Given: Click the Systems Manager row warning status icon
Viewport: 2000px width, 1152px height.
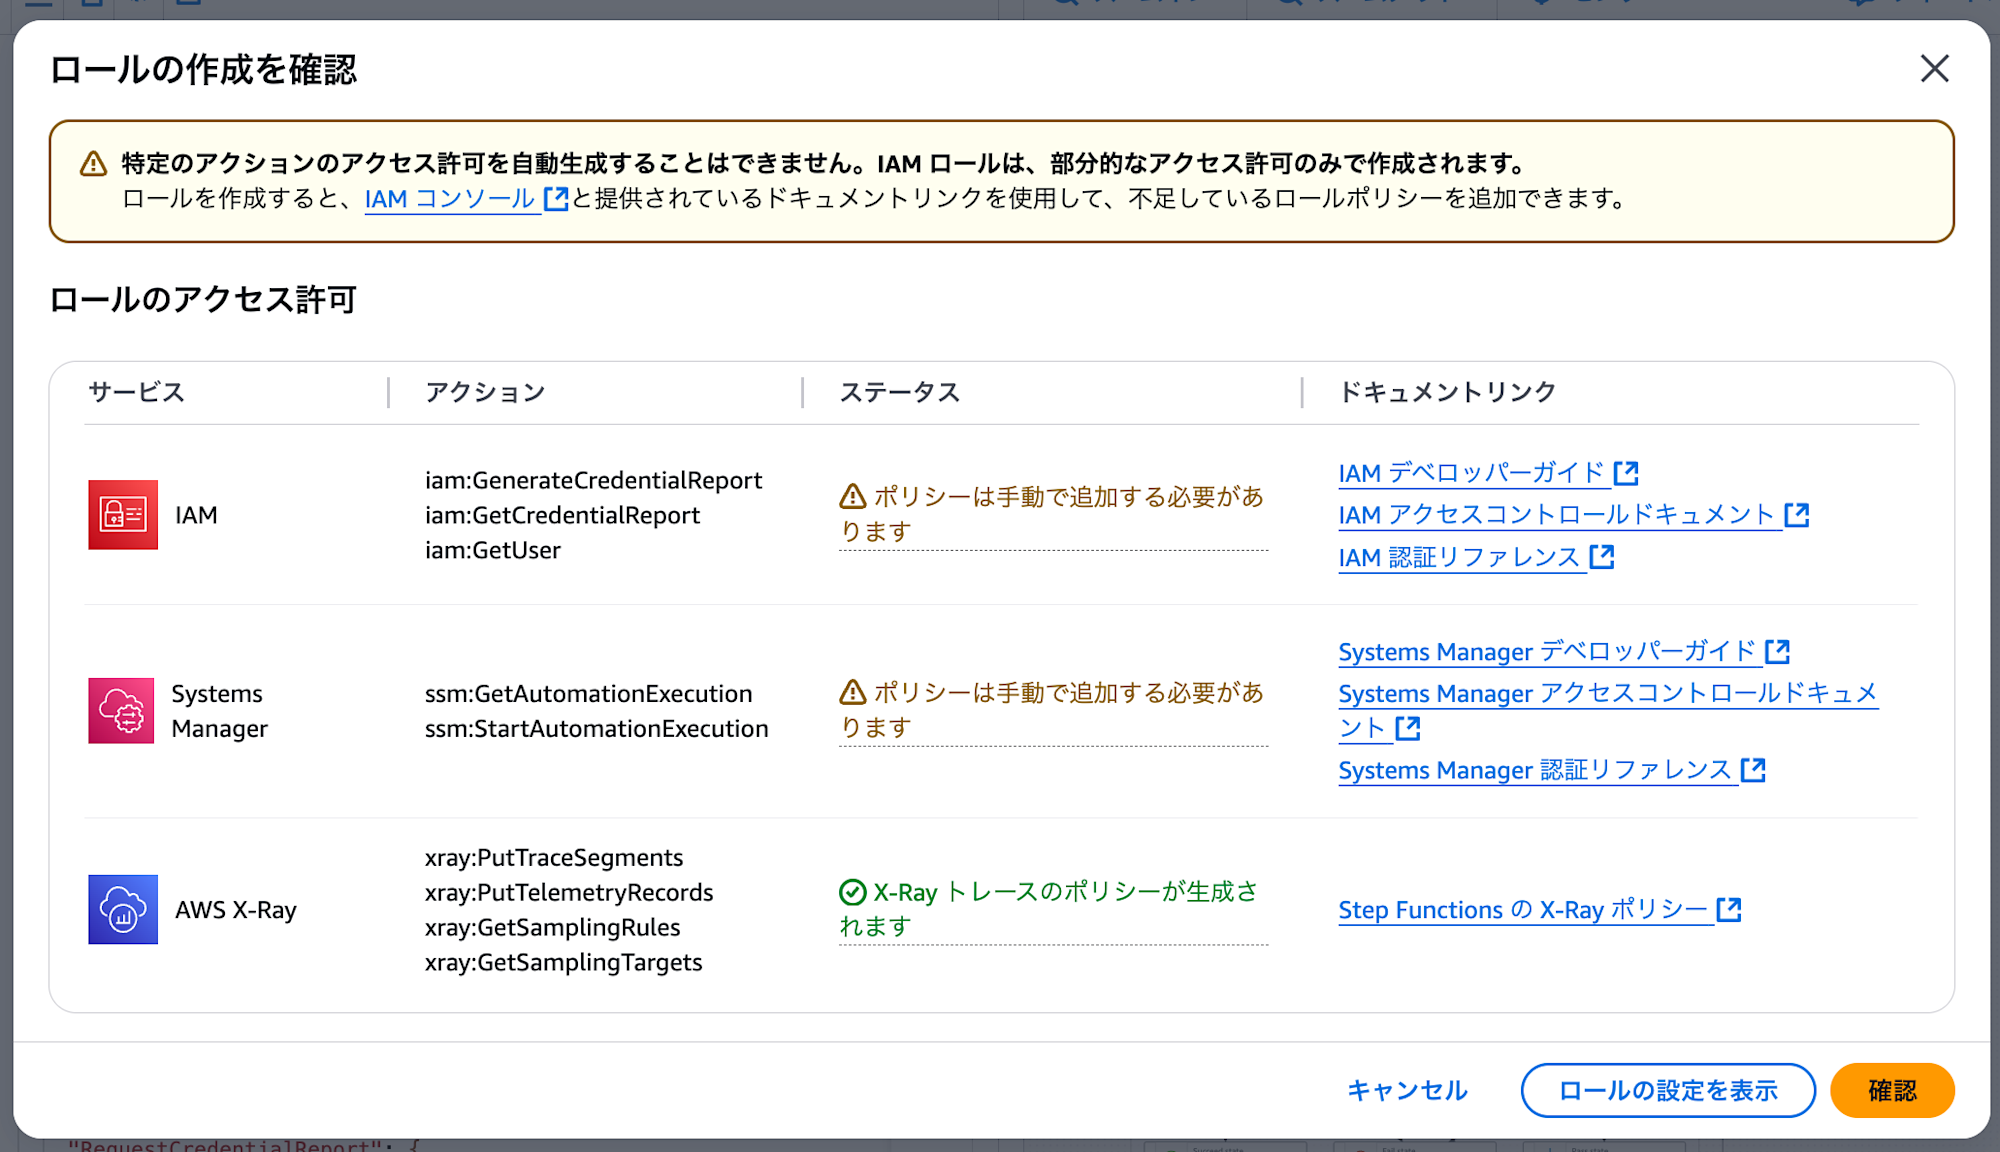Looking at the screenshot, I should (x=853, y=692).
